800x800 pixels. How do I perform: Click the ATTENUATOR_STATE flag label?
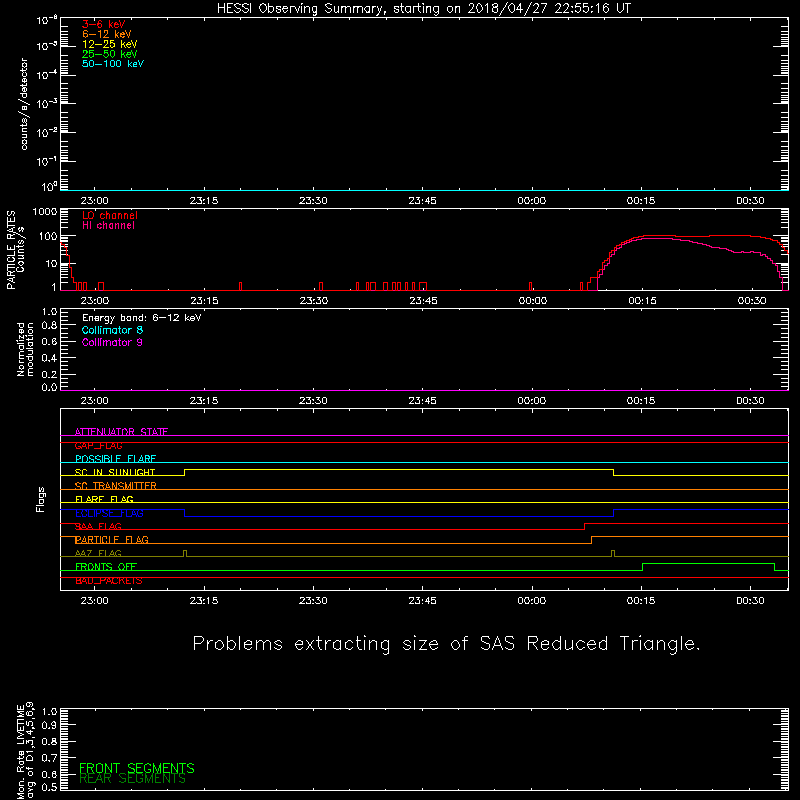point(121,432)
